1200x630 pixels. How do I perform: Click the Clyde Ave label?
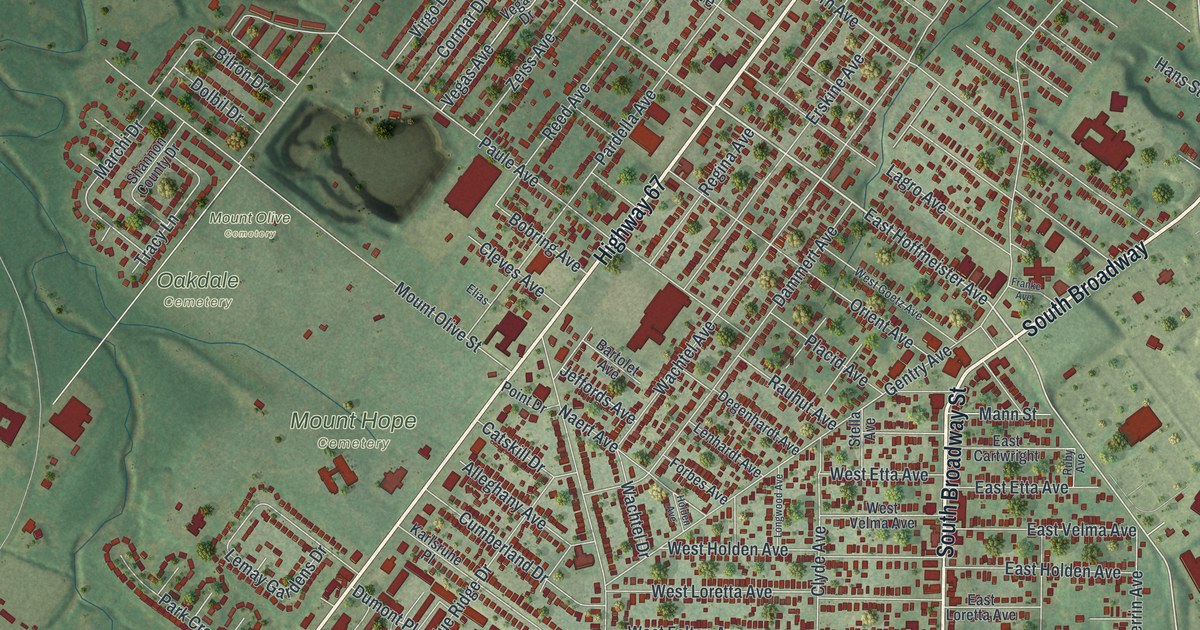tap(819, 562)
